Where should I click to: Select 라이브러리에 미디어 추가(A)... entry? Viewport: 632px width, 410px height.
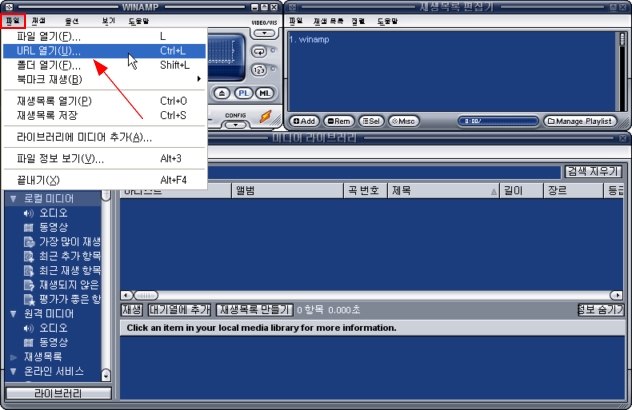pyautogui.click(x=104, y=137)
